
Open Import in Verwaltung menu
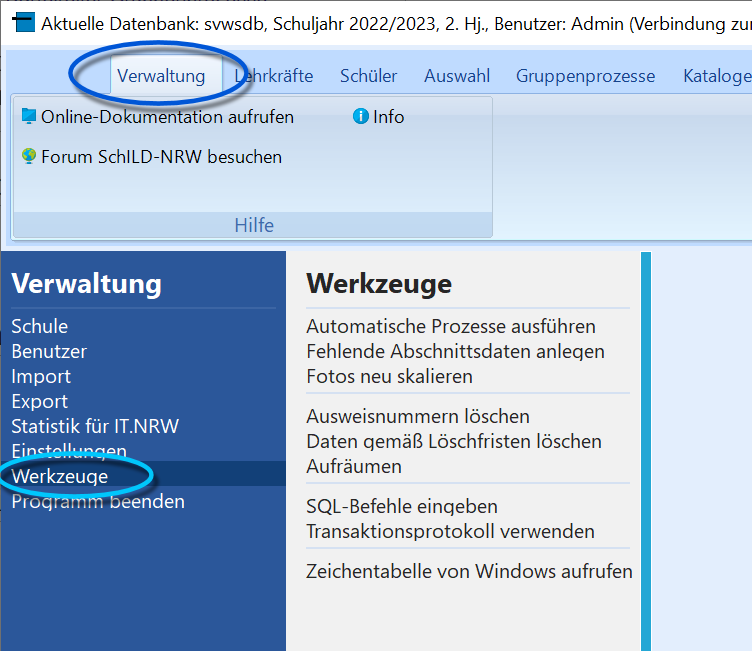(41, 376)
